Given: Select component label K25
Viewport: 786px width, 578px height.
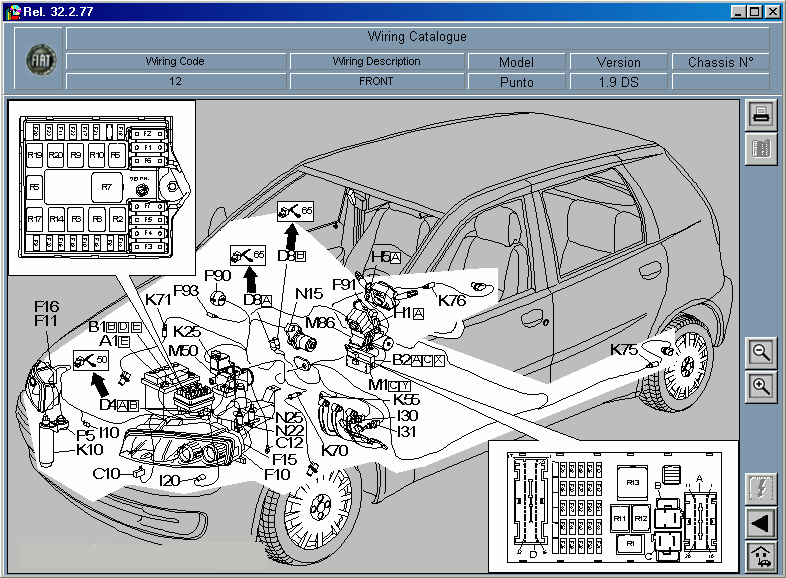Looking at the screenshot, I should click(x=187, y=331).
